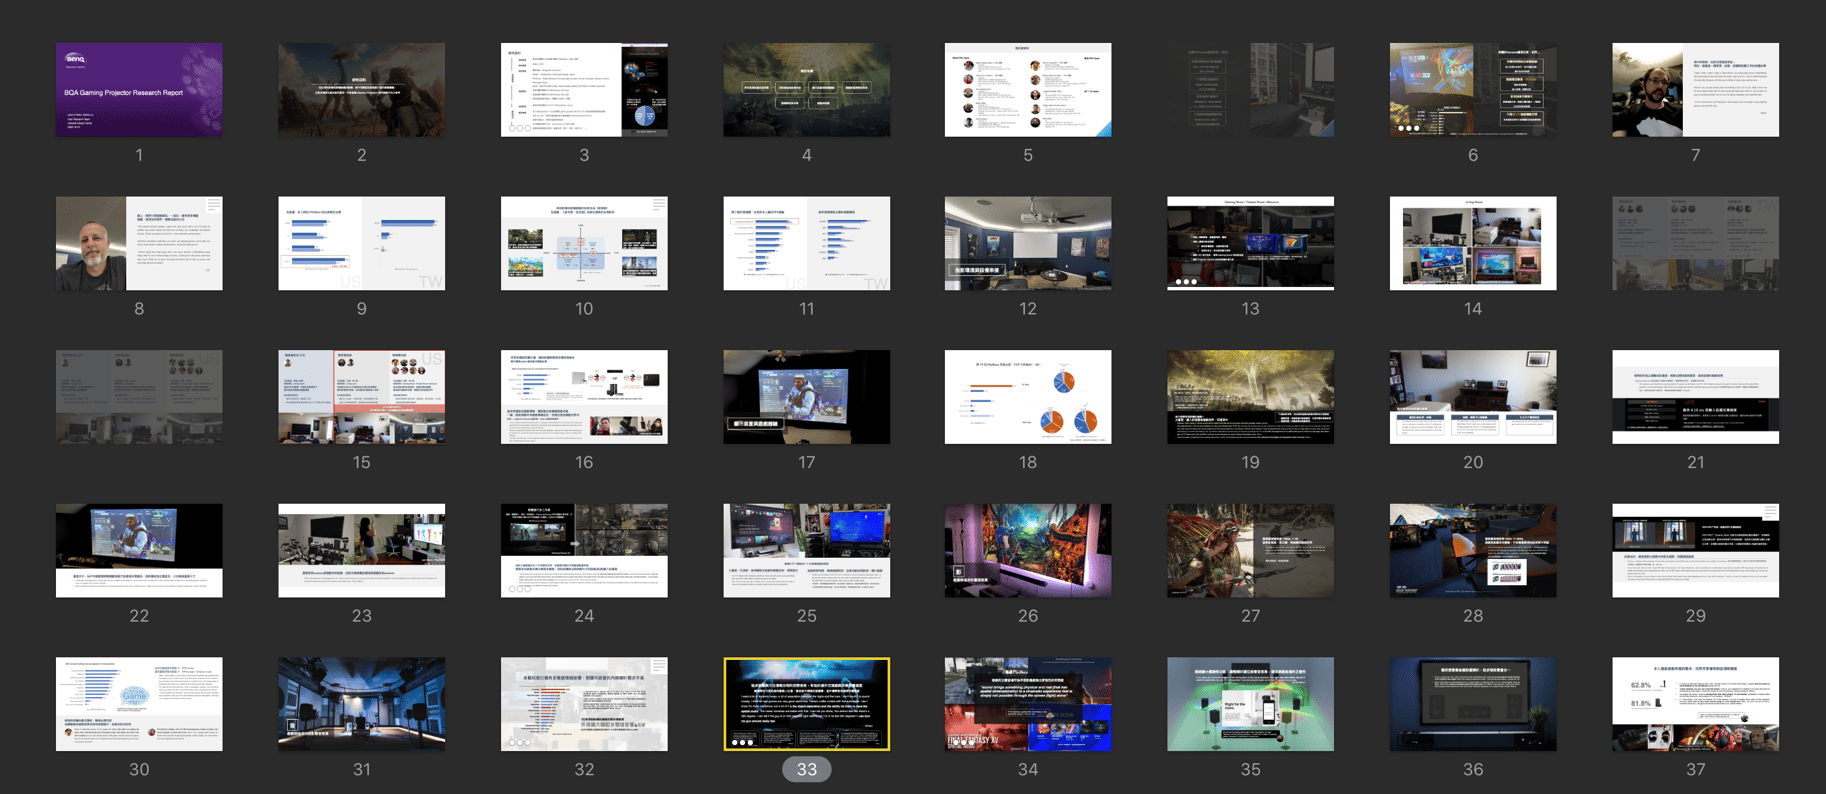Image resolution: width=1826 pixels, height=794 pixels.
Task: Choose slide 35 green speaker layout thumbnail
Action: 1250,704
